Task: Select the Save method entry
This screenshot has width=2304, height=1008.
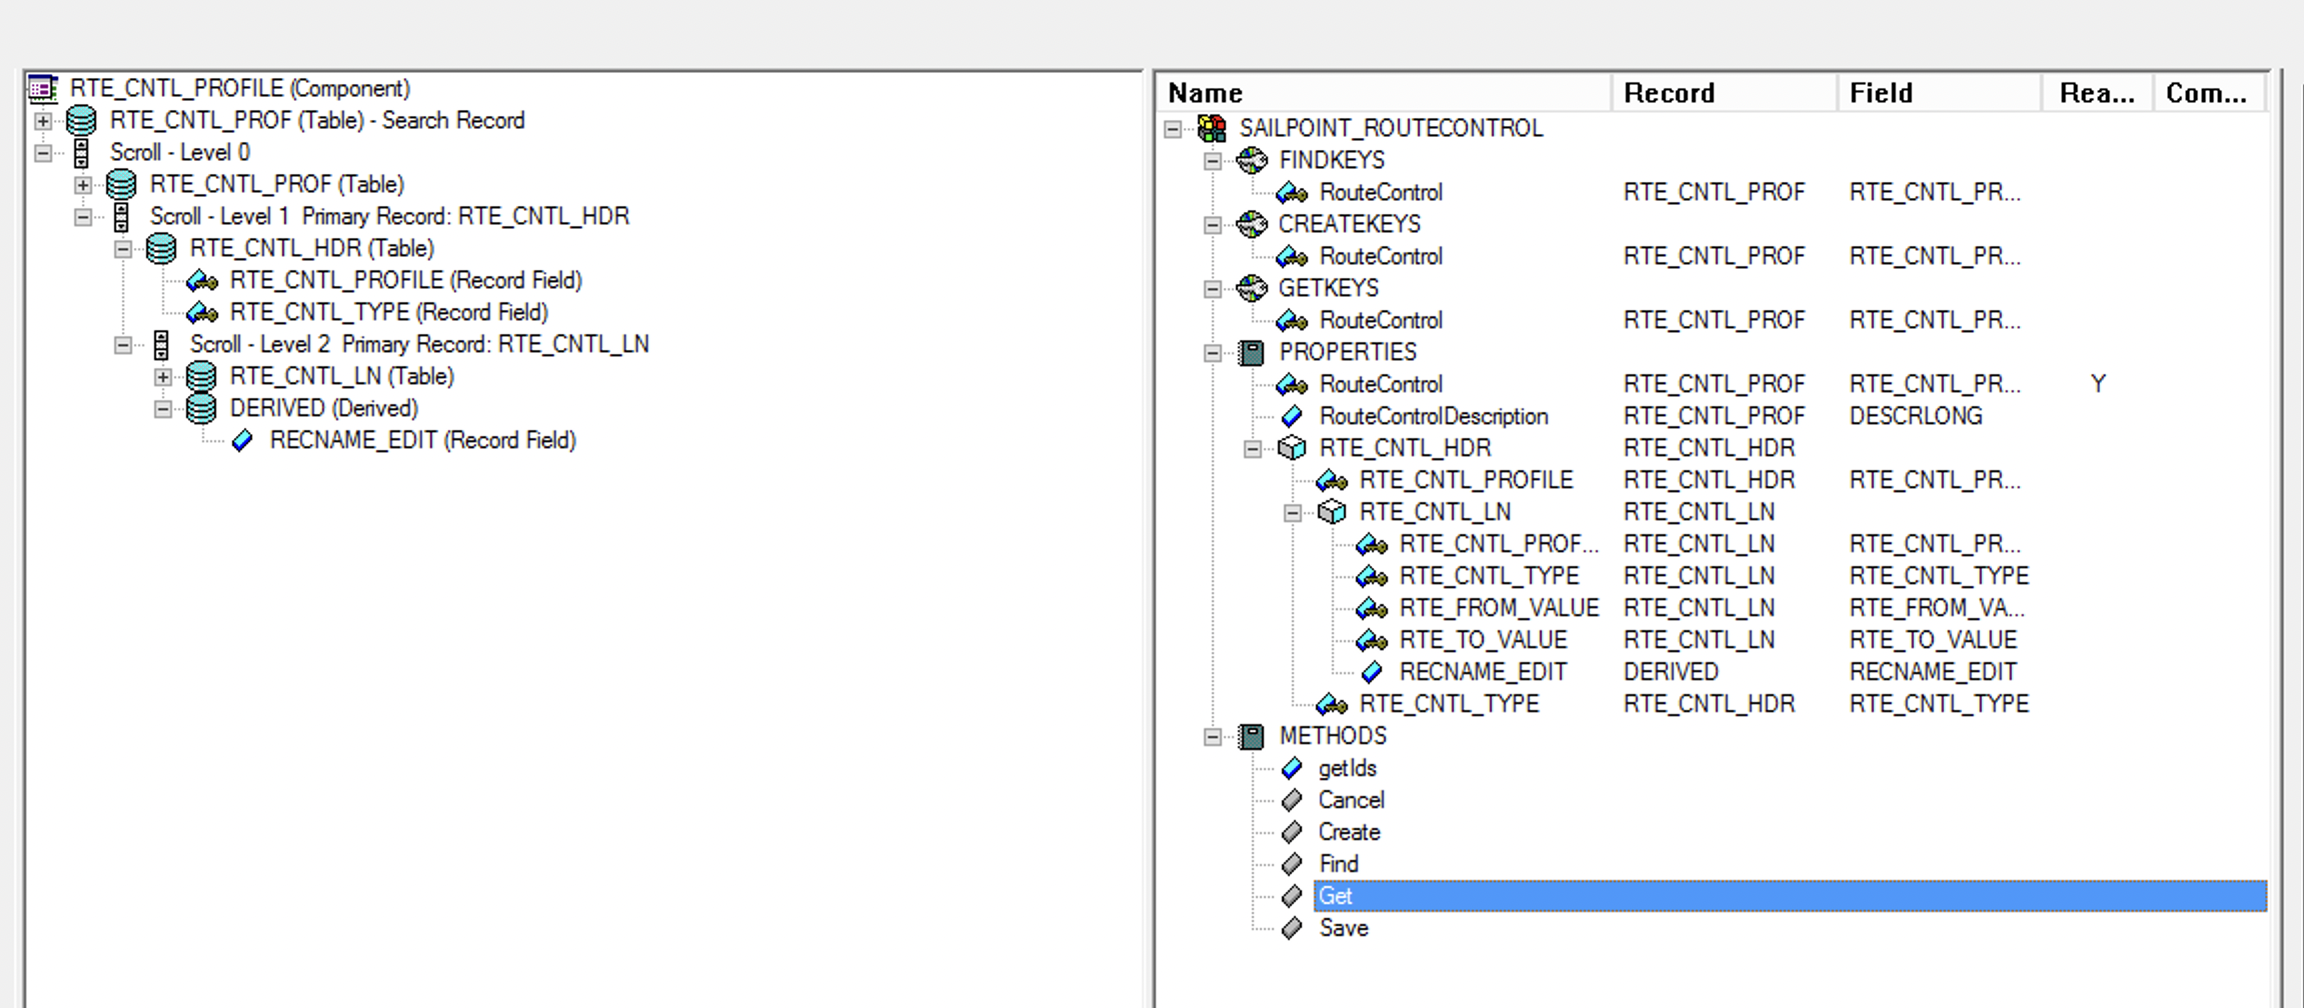Action: (x=1345, y=929)
